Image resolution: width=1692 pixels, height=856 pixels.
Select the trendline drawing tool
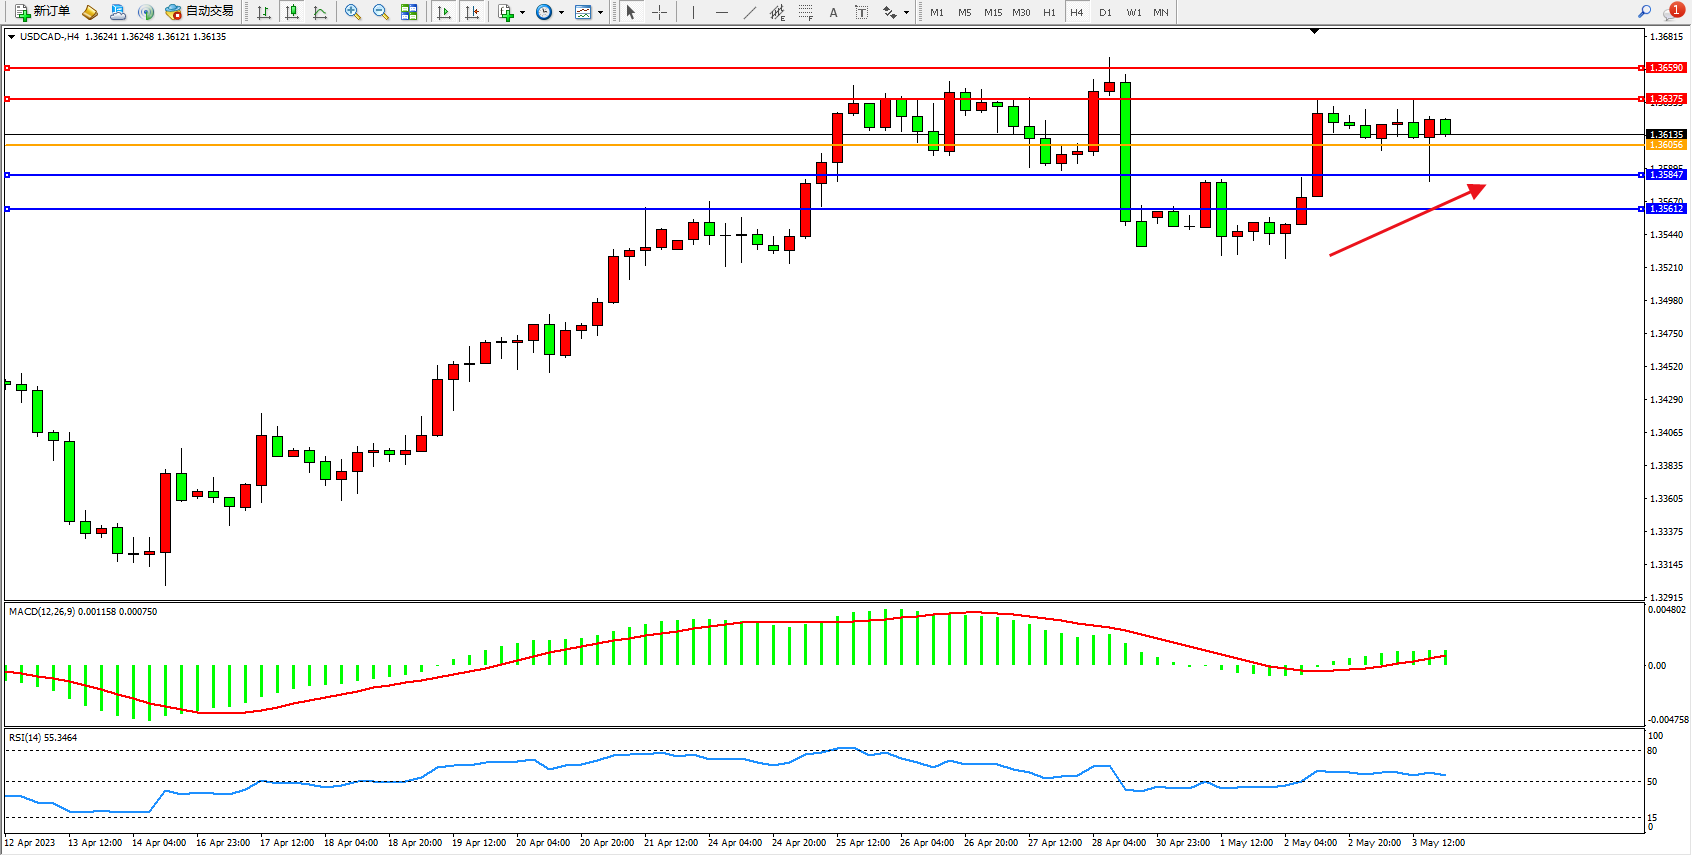pyautogui.click(x=750, y=12)
